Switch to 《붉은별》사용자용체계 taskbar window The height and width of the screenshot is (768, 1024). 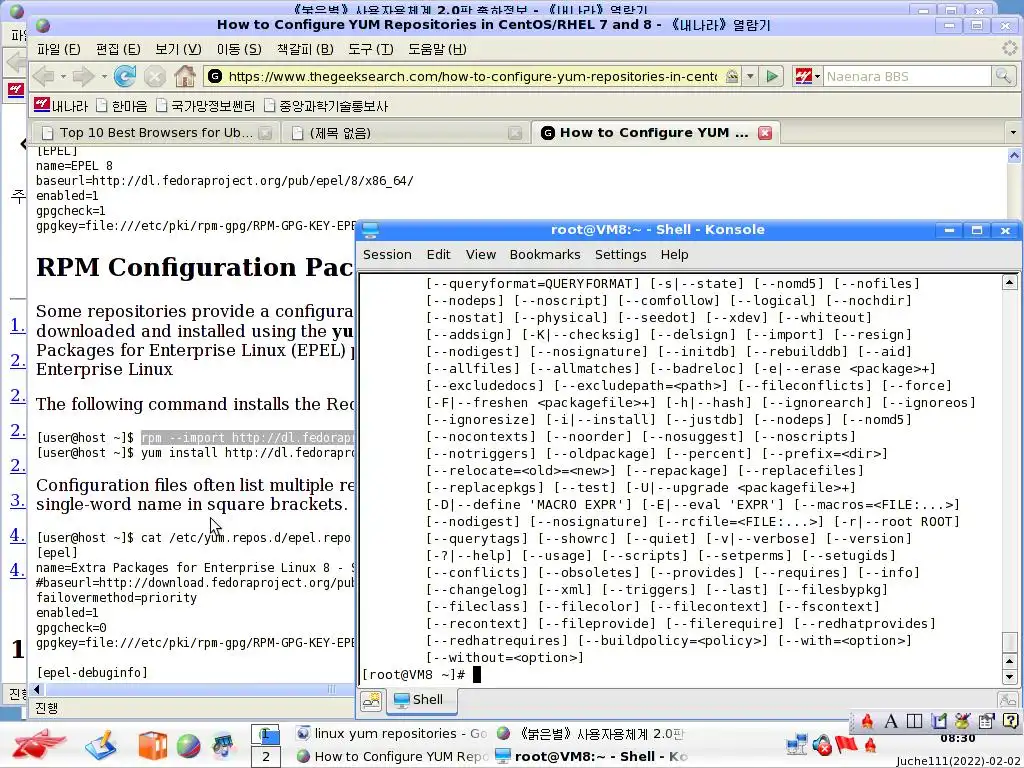pyautogui.click(x=590, y=733)
